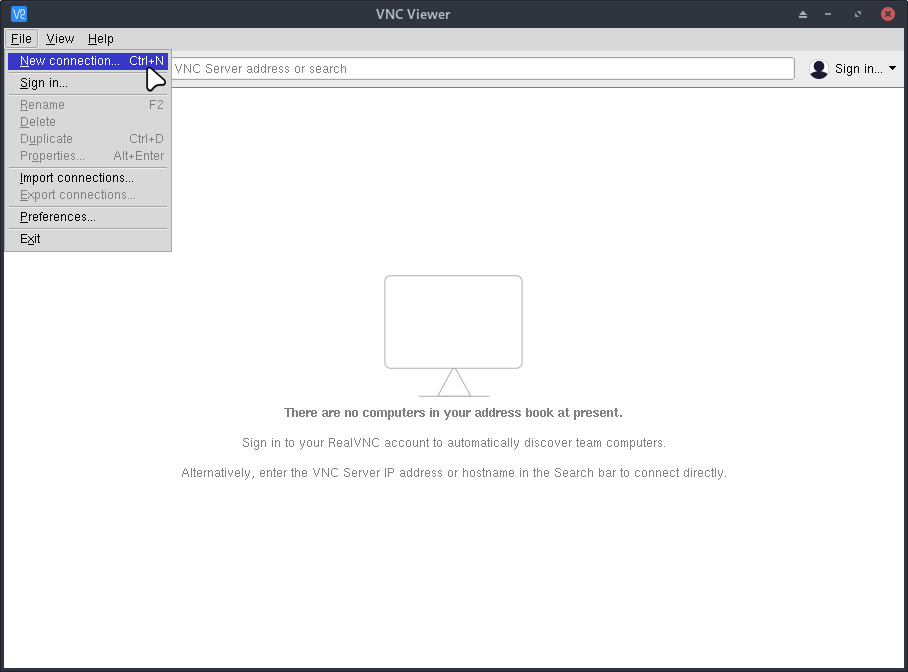Close the VNC Viewer window
This screenshot has width=908, height=672.
[888, 14]
